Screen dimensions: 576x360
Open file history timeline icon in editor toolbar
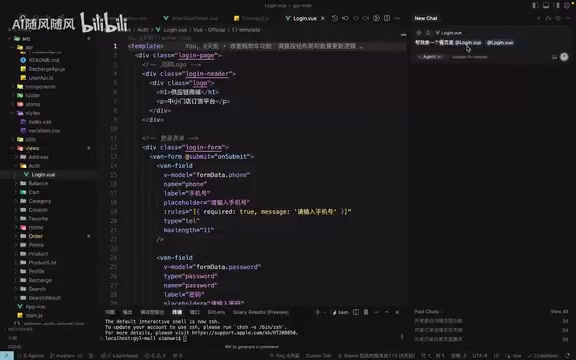(x=335, y=18)
